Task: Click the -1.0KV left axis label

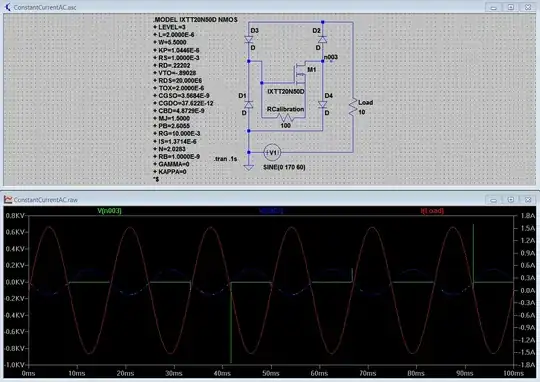Action: tap(14, 365)
